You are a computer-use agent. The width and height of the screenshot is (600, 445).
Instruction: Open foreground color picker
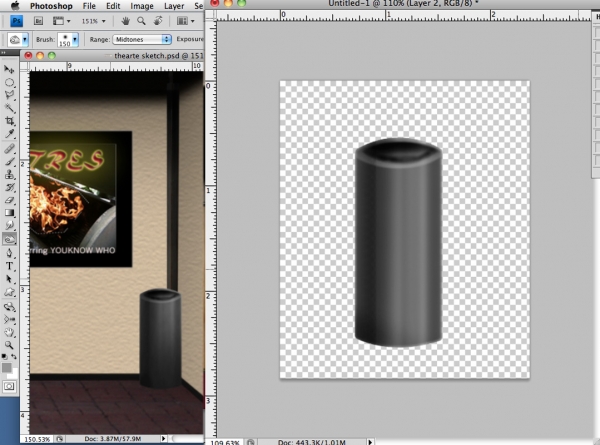tap(7, 367)
